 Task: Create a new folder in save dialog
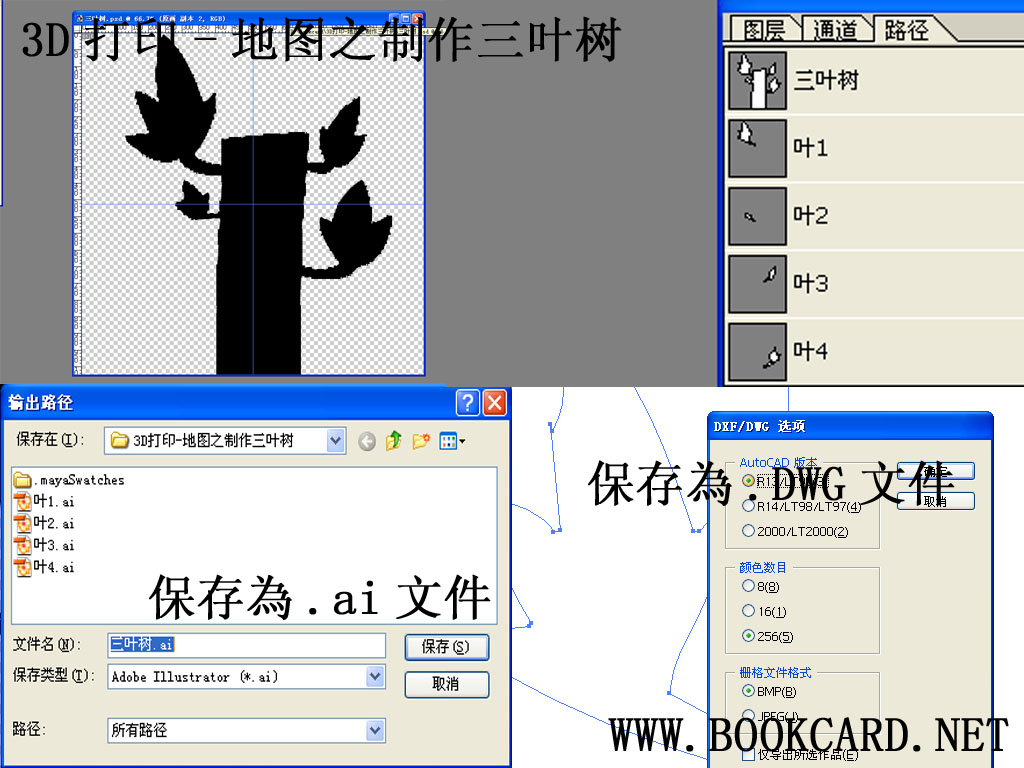421,441
